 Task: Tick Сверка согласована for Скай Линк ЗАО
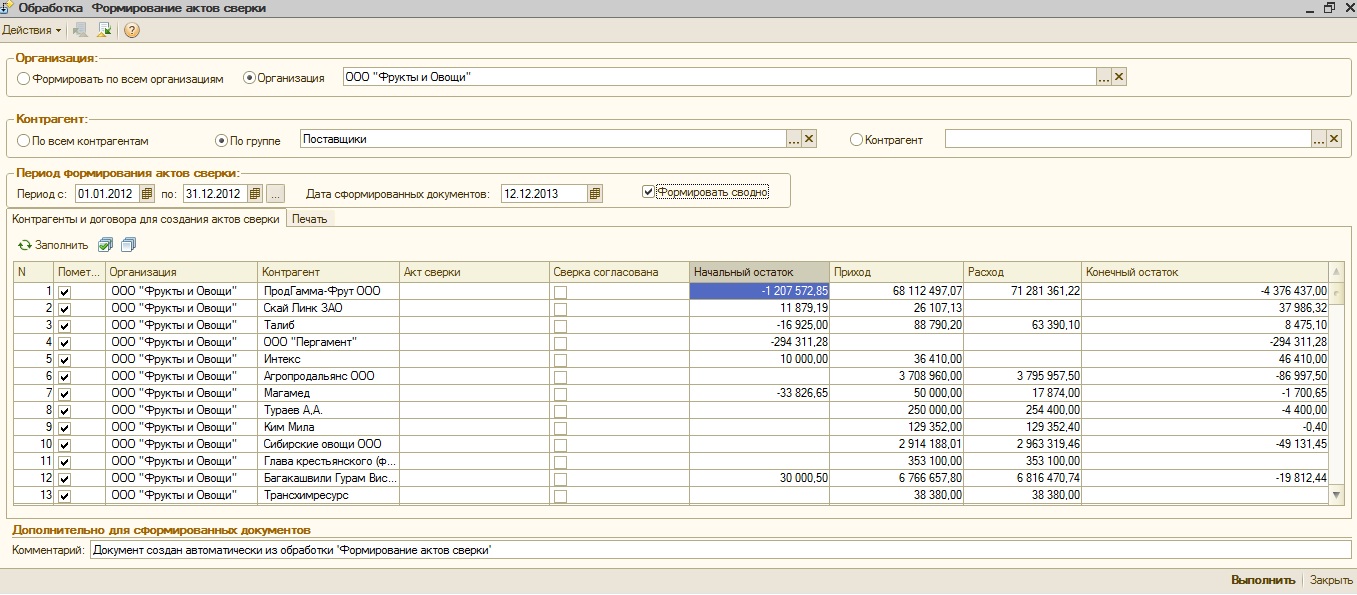point(560,309)
